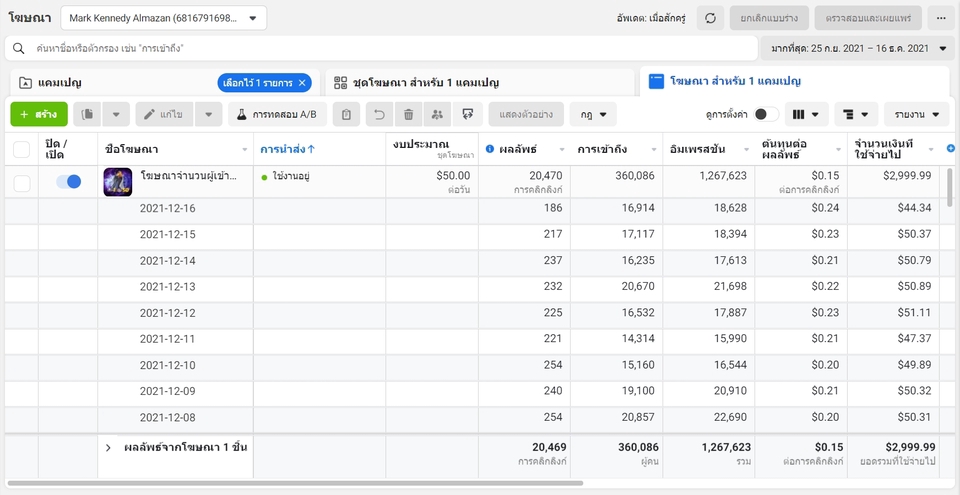
Task: Click the 20,670 reach value
Action: pos(637,287)
